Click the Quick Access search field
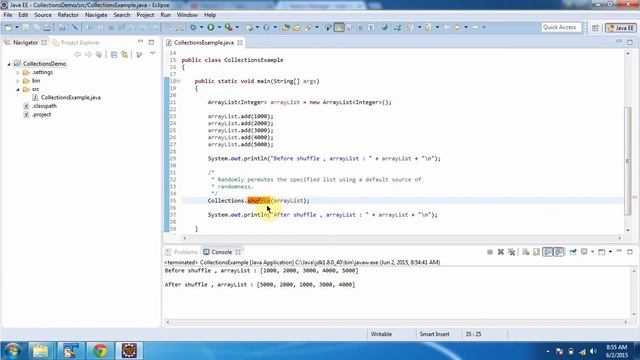 point(560,27)
